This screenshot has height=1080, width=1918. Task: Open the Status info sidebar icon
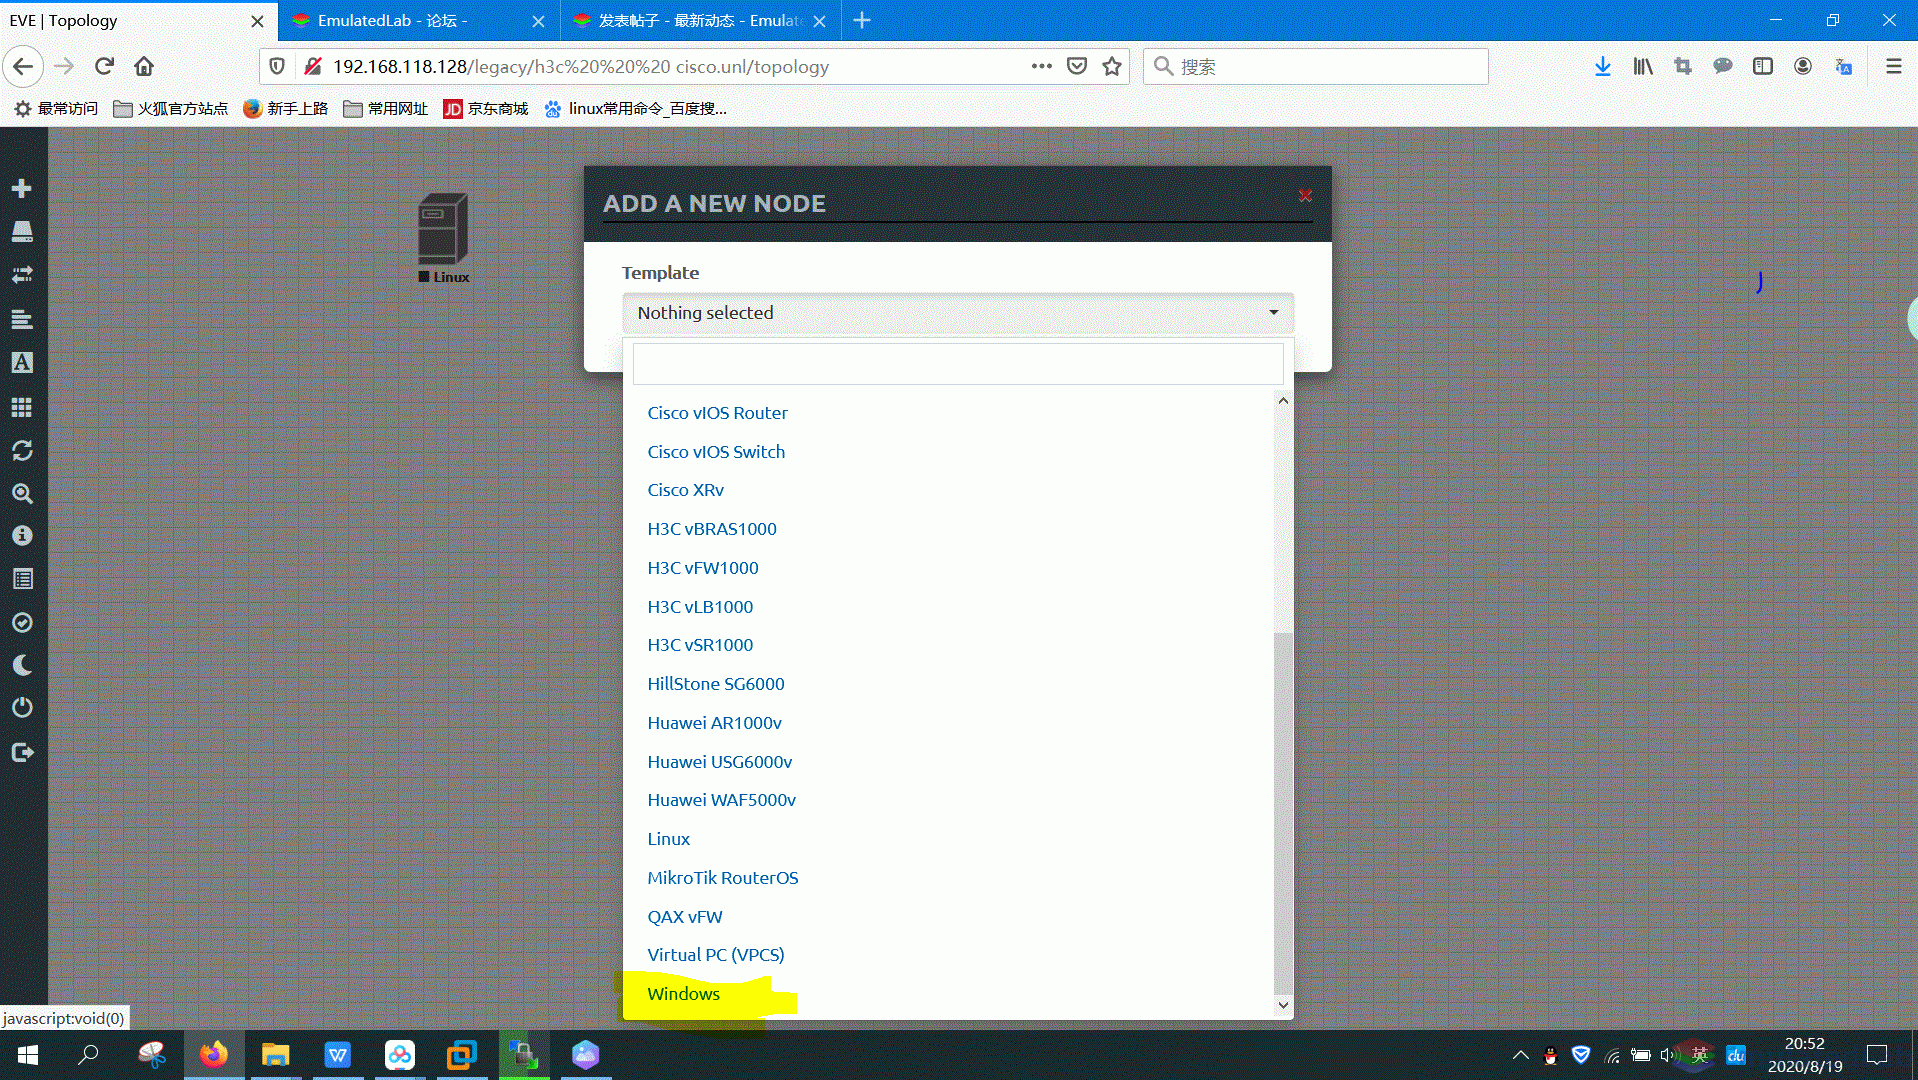pos(22,536)
